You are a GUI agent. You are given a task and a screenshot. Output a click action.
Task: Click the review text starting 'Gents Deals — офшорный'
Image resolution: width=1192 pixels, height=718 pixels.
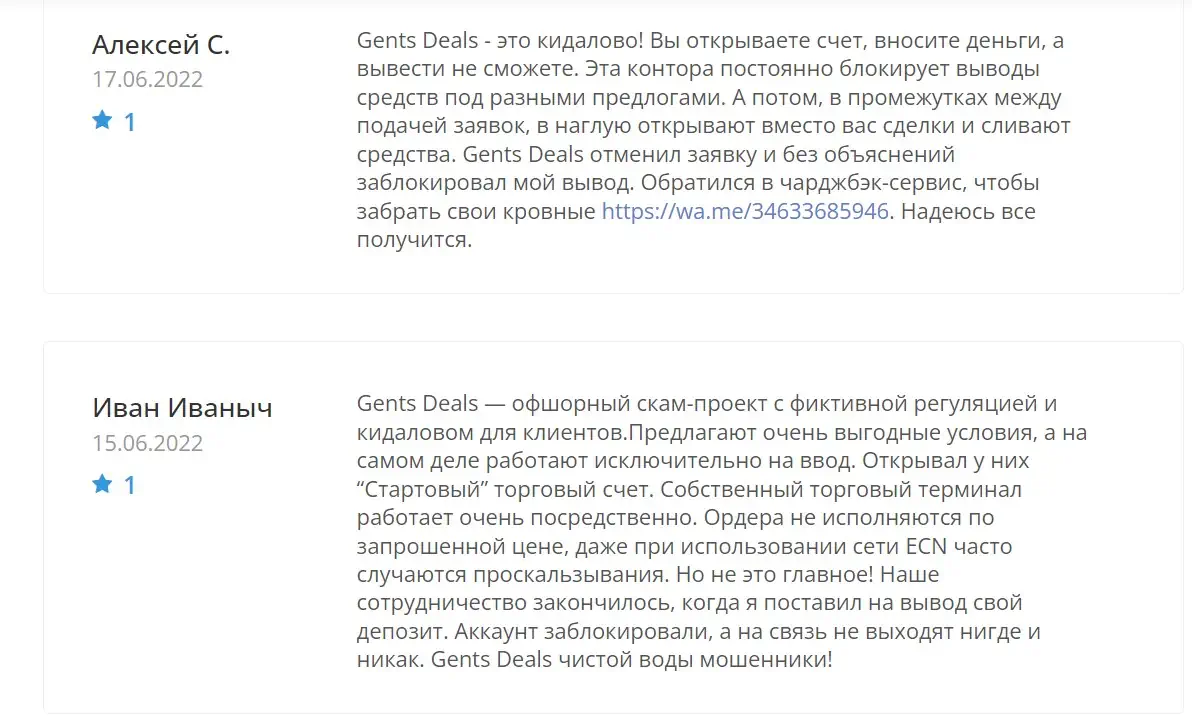tap(722, 531)
